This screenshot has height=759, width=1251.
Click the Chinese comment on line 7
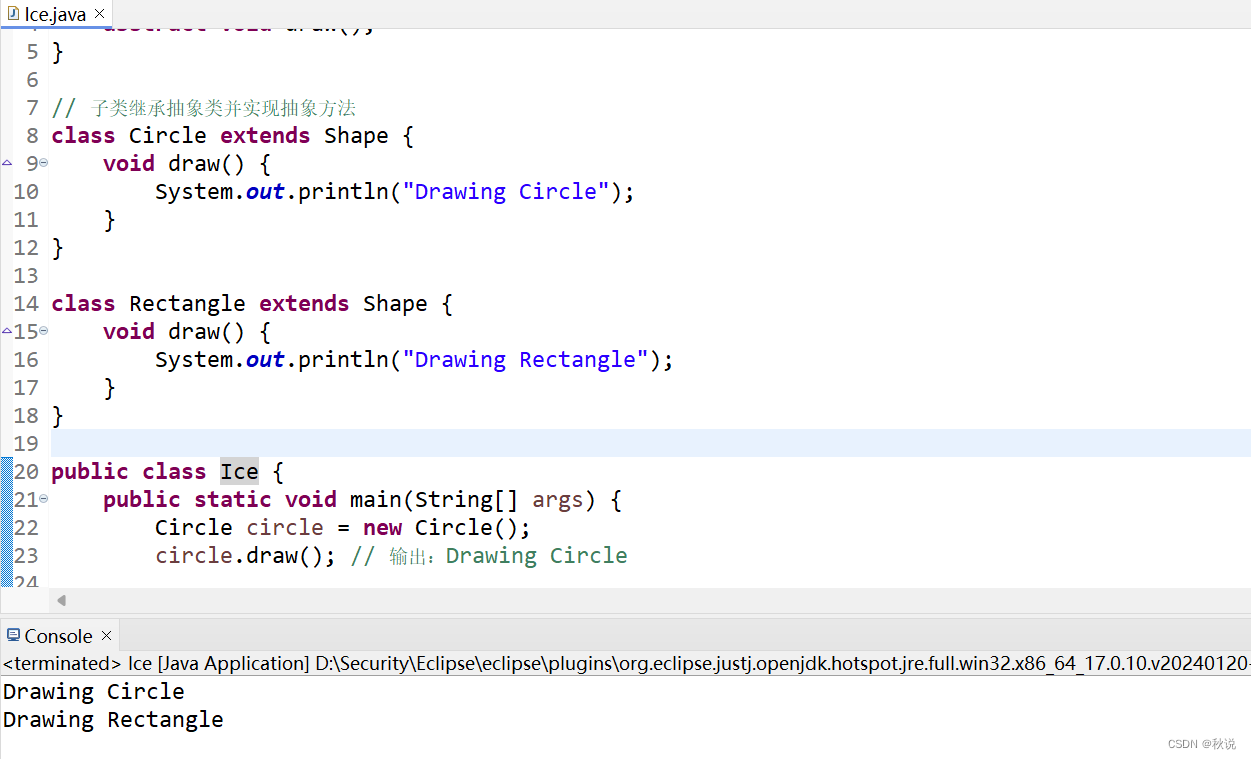[x=204, y=108]
